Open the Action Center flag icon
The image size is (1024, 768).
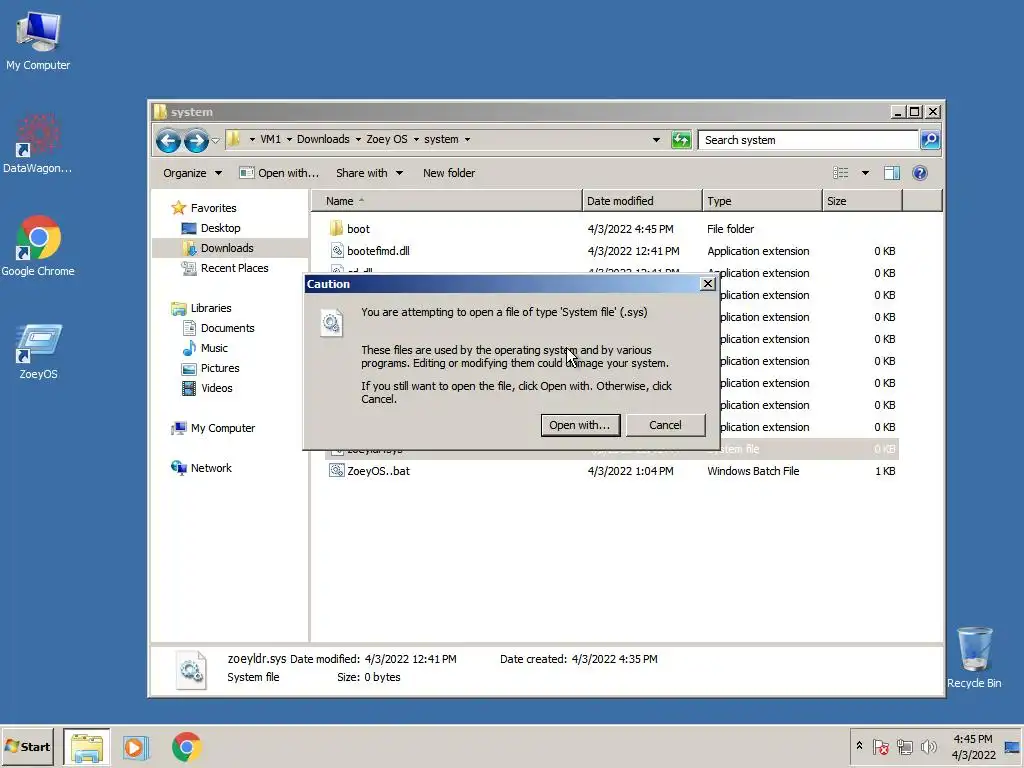(880, 746)
